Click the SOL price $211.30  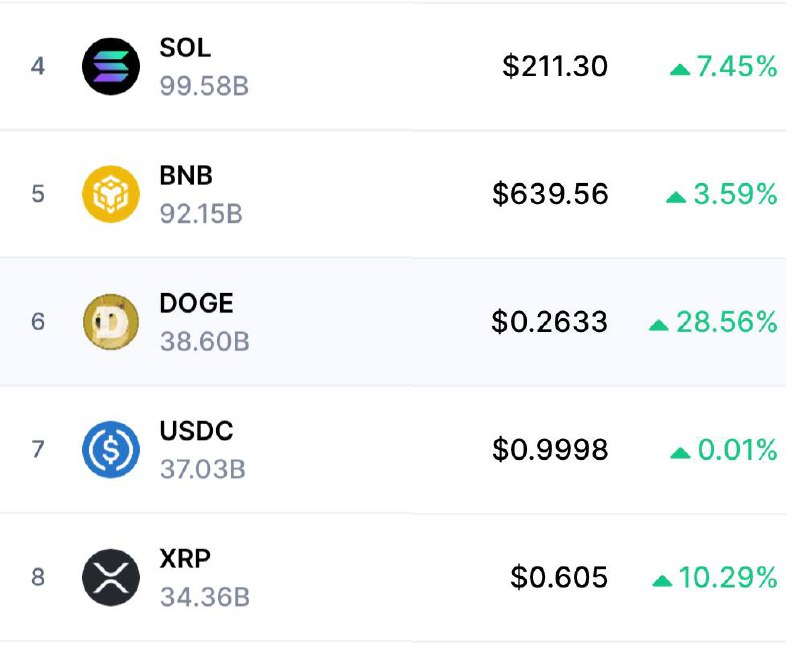click(x=555, y=66)
